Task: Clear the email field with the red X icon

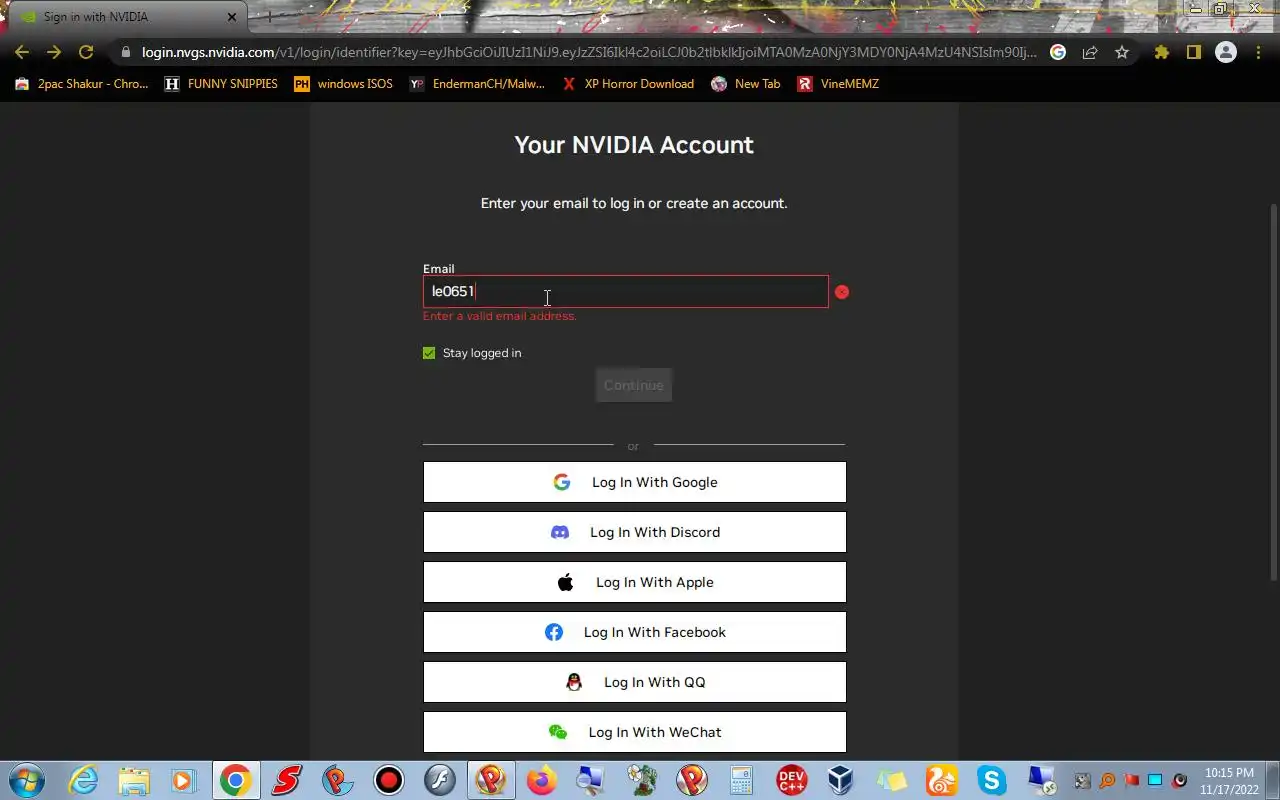Action: pos(842,292)
